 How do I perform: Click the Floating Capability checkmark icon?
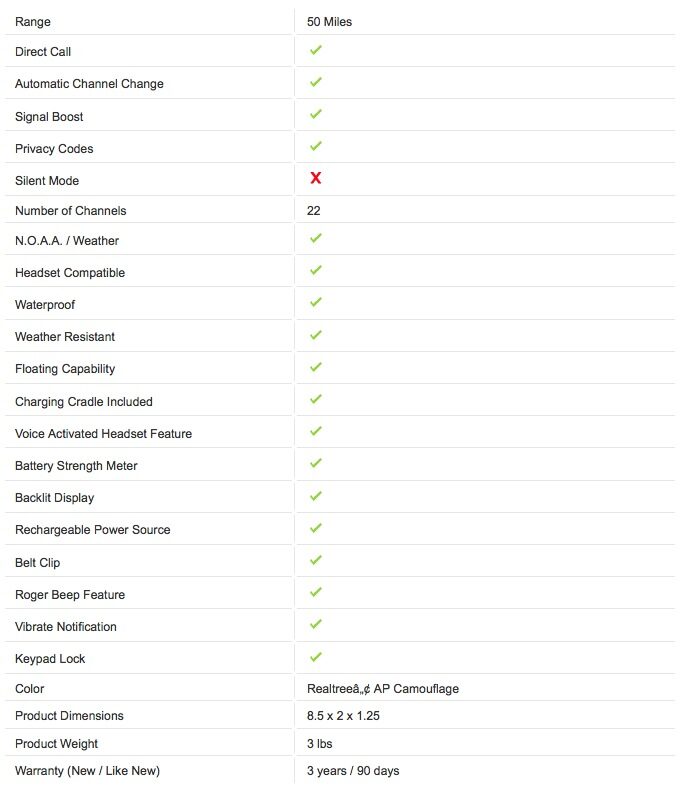tap(315, 367)
